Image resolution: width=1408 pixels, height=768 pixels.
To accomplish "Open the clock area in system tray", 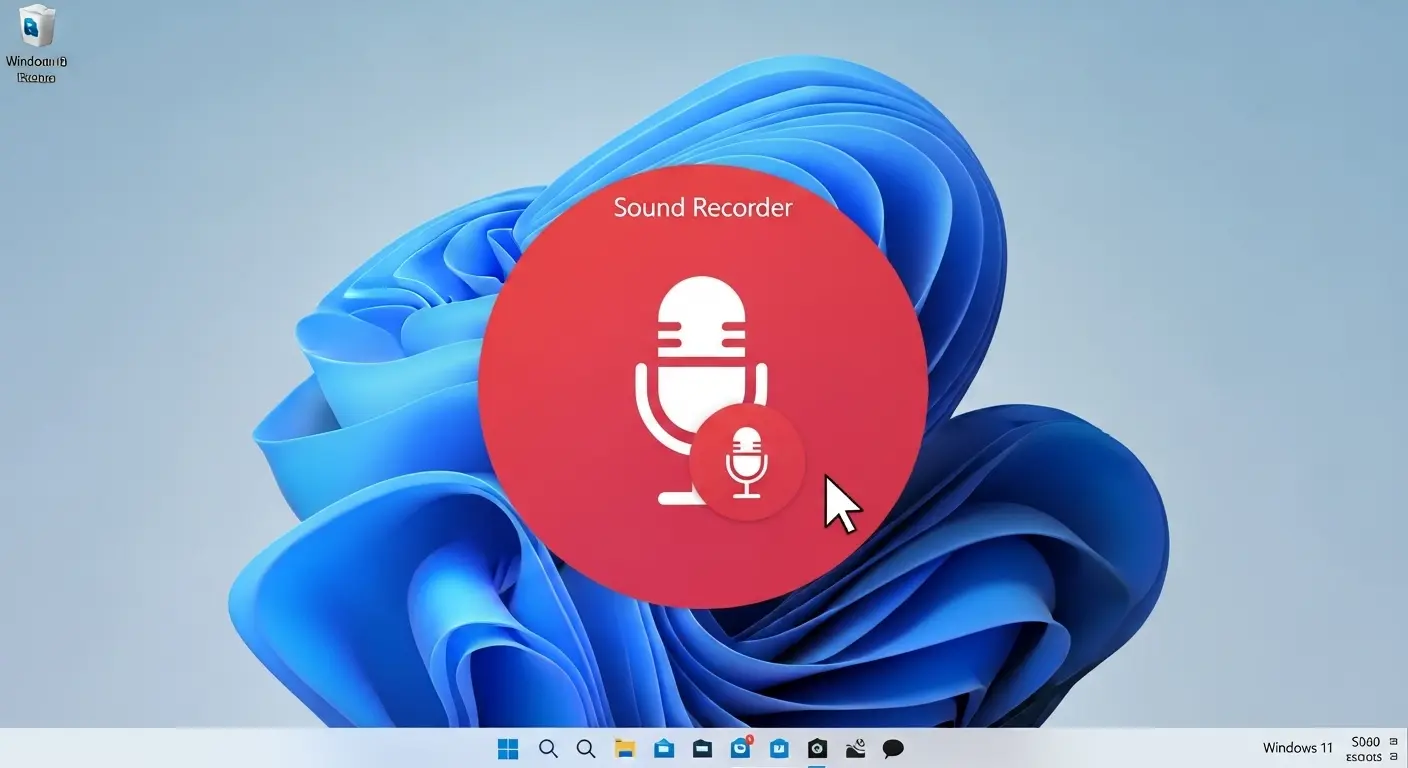I will pos(1366,749).
